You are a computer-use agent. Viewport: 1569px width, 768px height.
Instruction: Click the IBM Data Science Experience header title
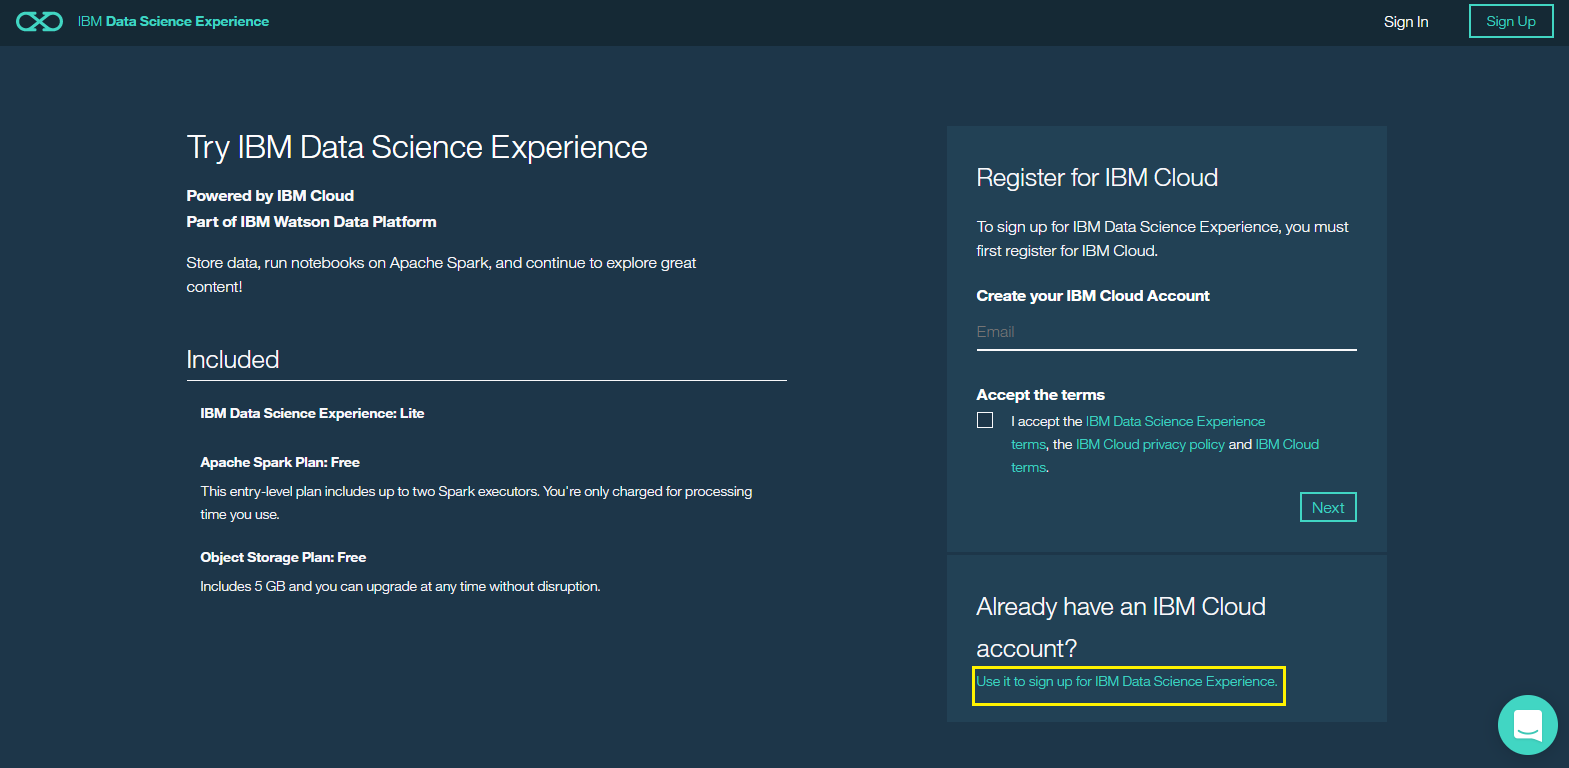pos(173,21)
